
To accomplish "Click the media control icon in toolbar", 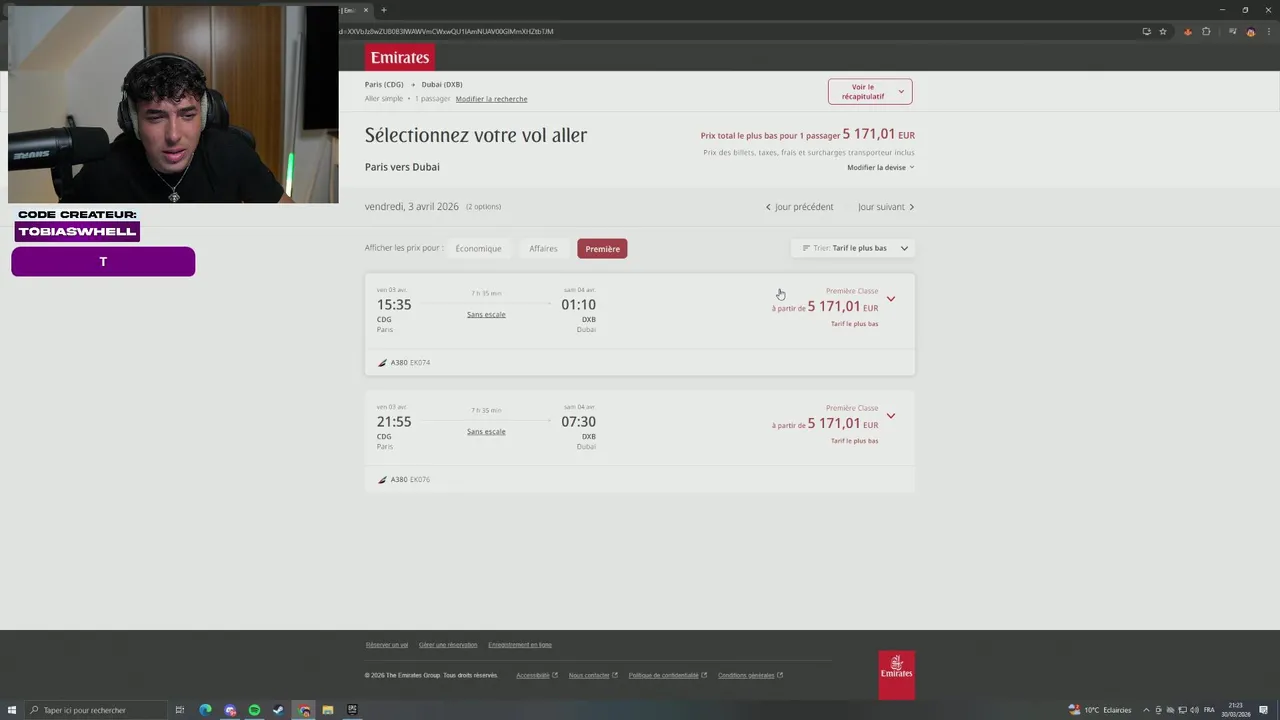I will pyautogui.click(x=1231, y=31).
